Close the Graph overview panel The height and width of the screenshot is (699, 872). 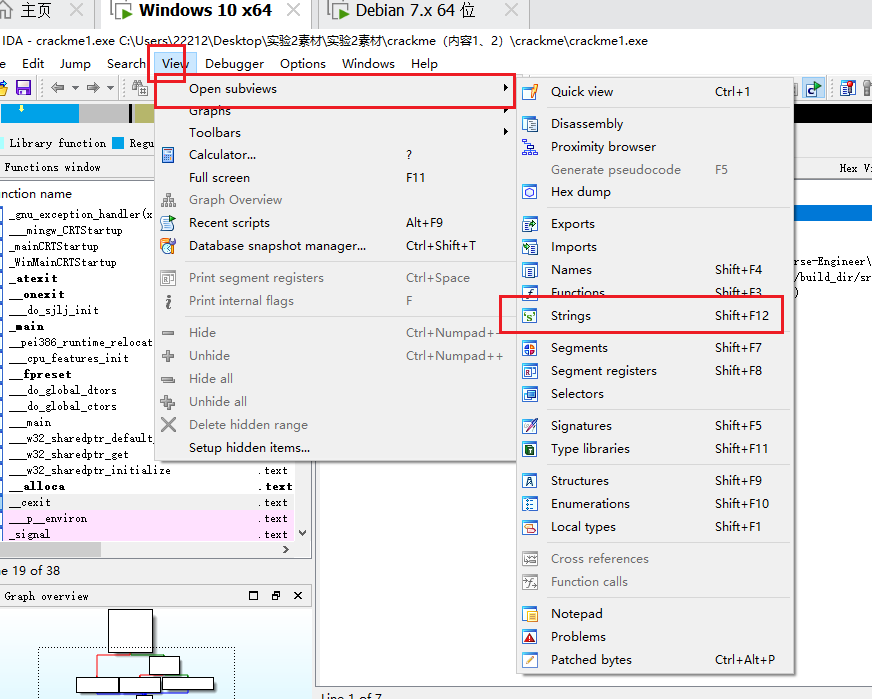(298, 596)
